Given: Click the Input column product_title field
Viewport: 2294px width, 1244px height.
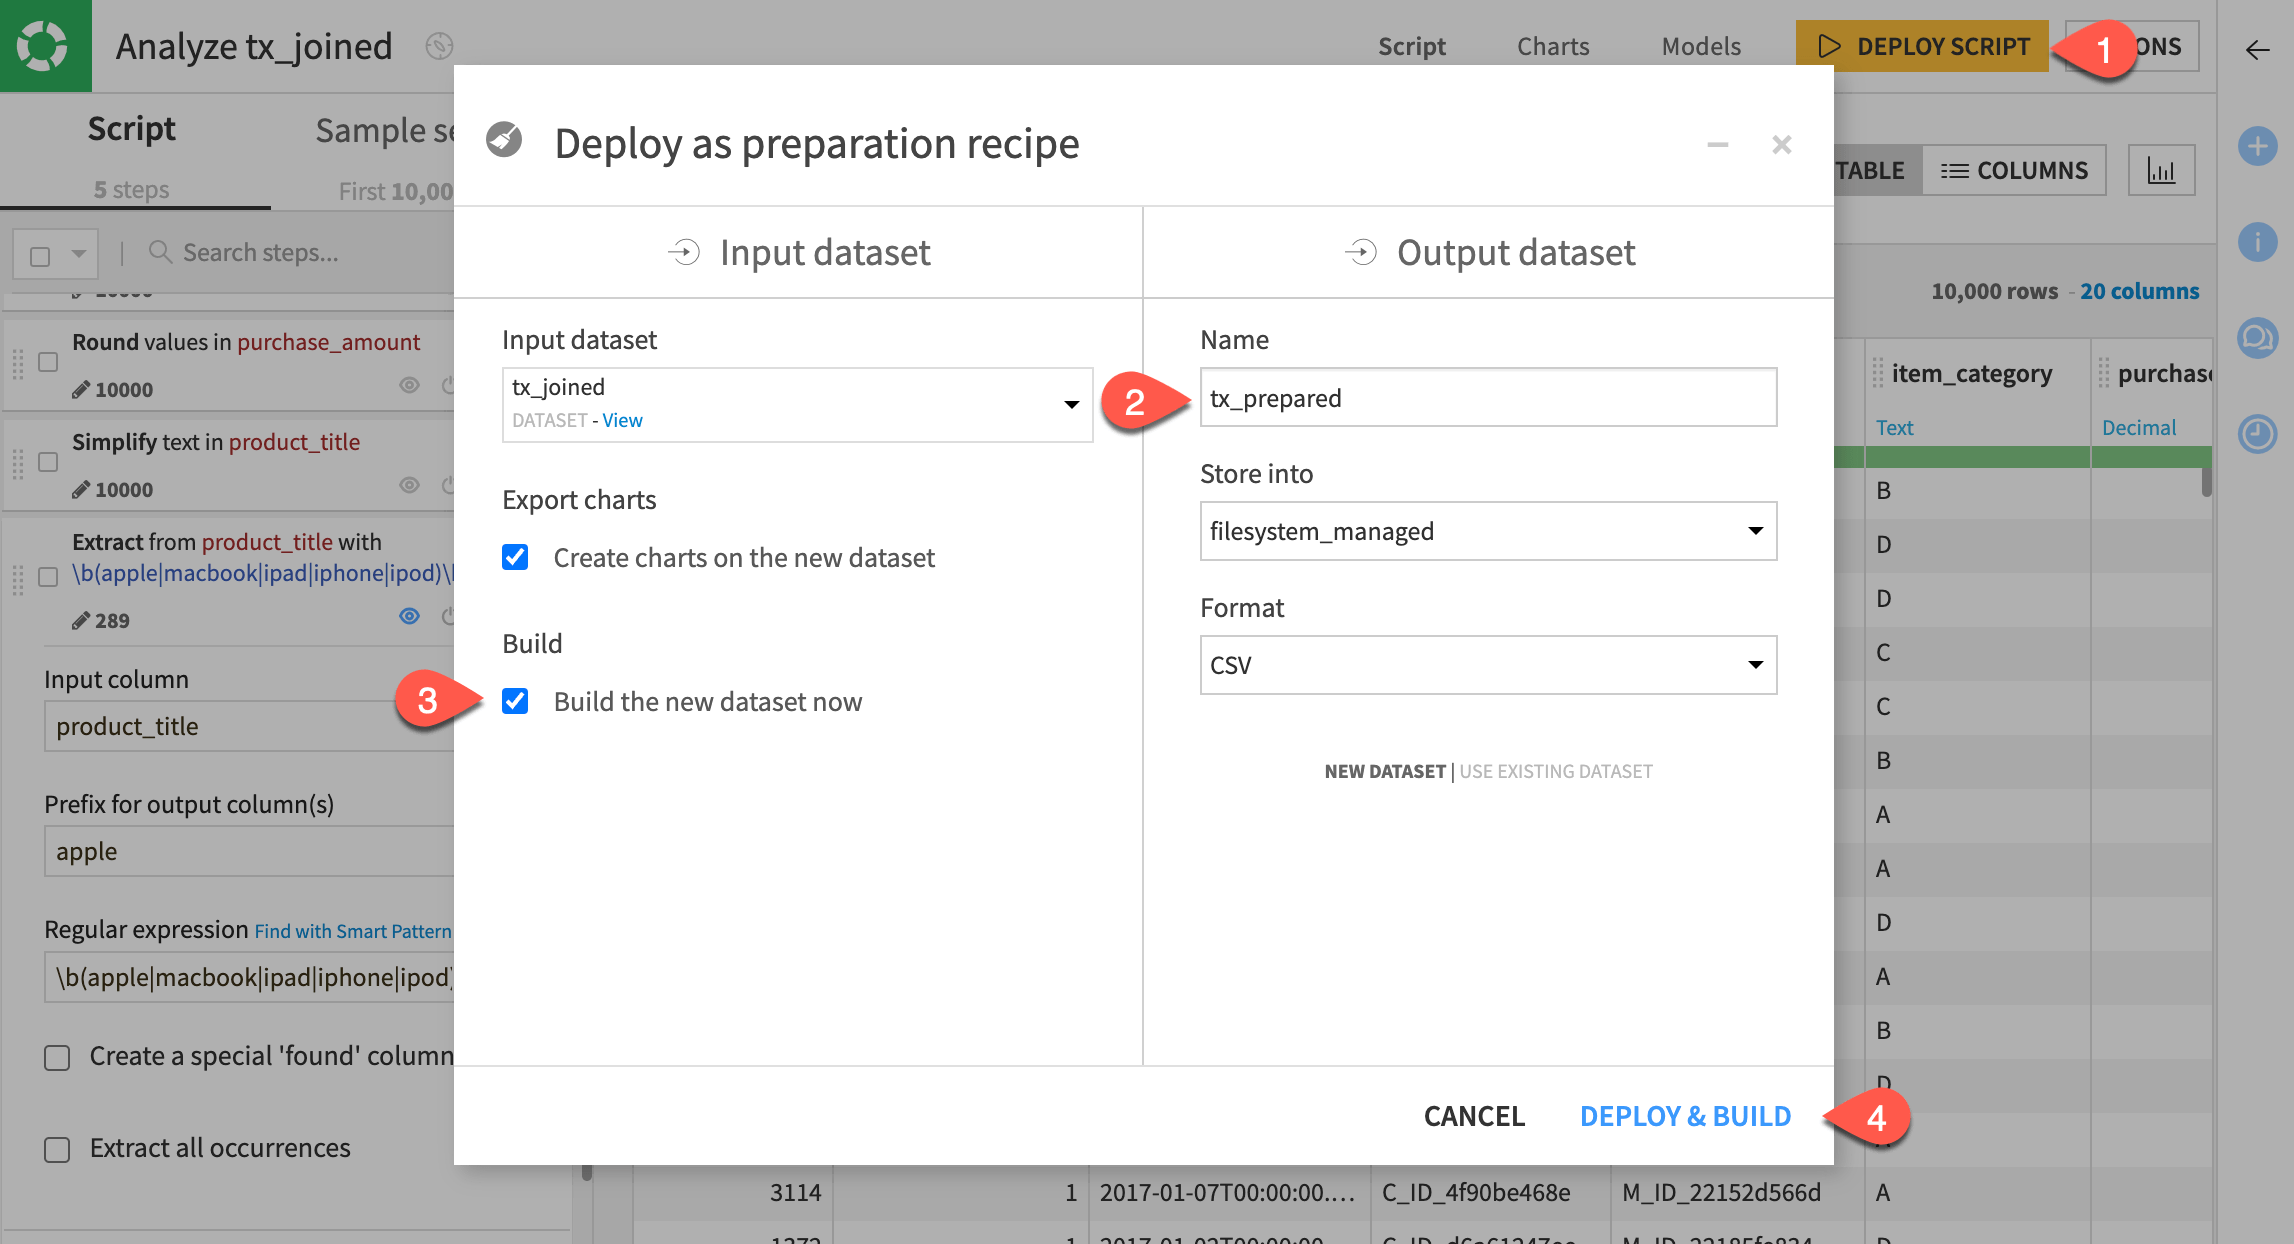Looking at the screenshot, I should click(250, 726).
